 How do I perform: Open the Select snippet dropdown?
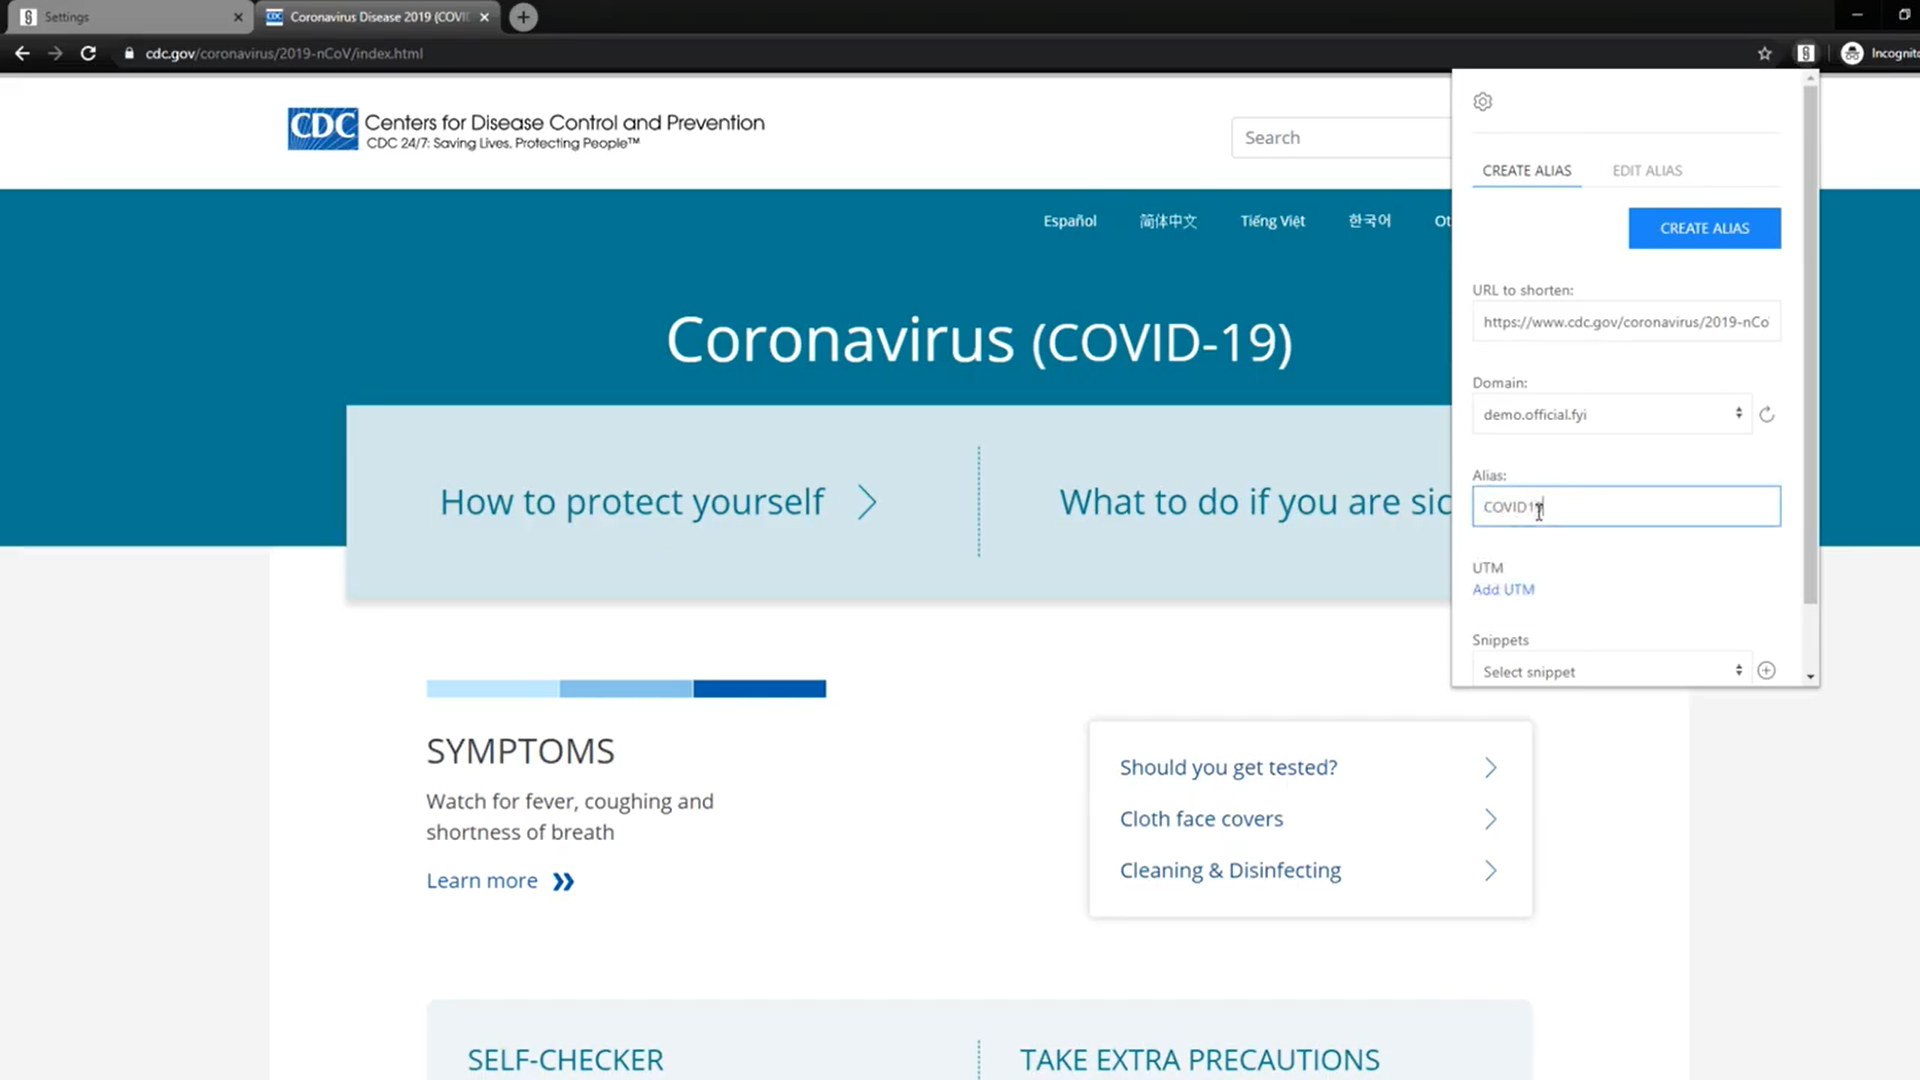tap(1612, 671)
